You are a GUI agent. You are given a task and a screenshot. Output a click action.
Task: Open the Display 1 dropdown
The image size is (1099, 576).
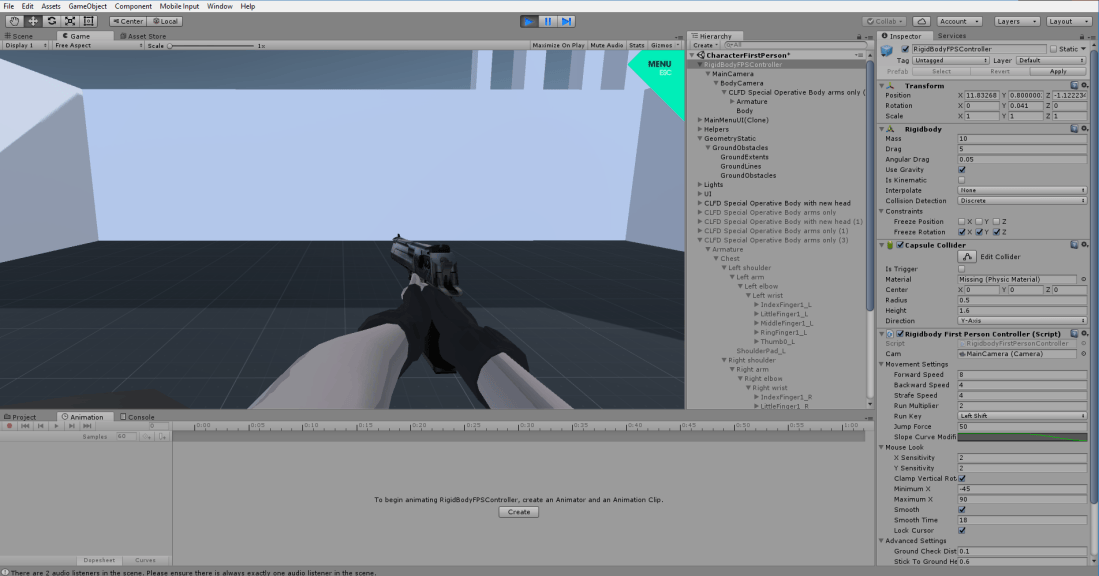point(26,46)
